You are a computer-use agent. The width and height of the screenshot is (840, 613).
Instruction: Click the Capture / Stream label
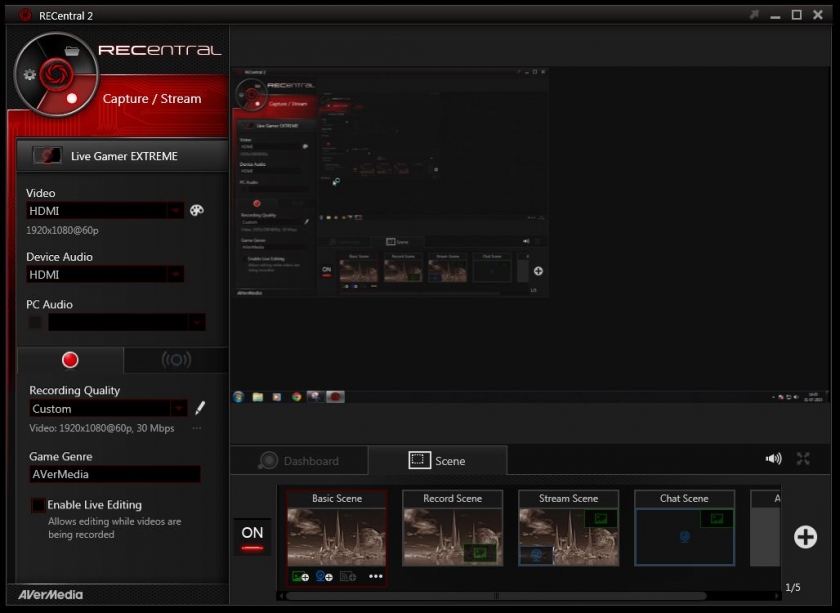click(152, 99)
